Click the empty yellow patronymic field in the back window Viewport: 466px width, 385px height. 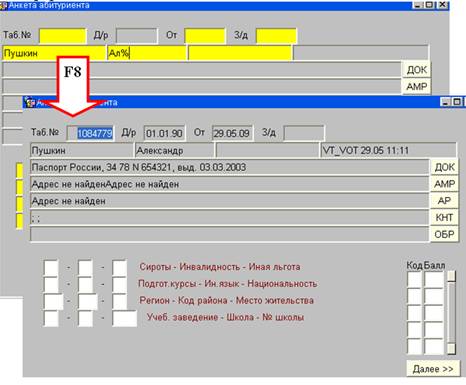240,53
